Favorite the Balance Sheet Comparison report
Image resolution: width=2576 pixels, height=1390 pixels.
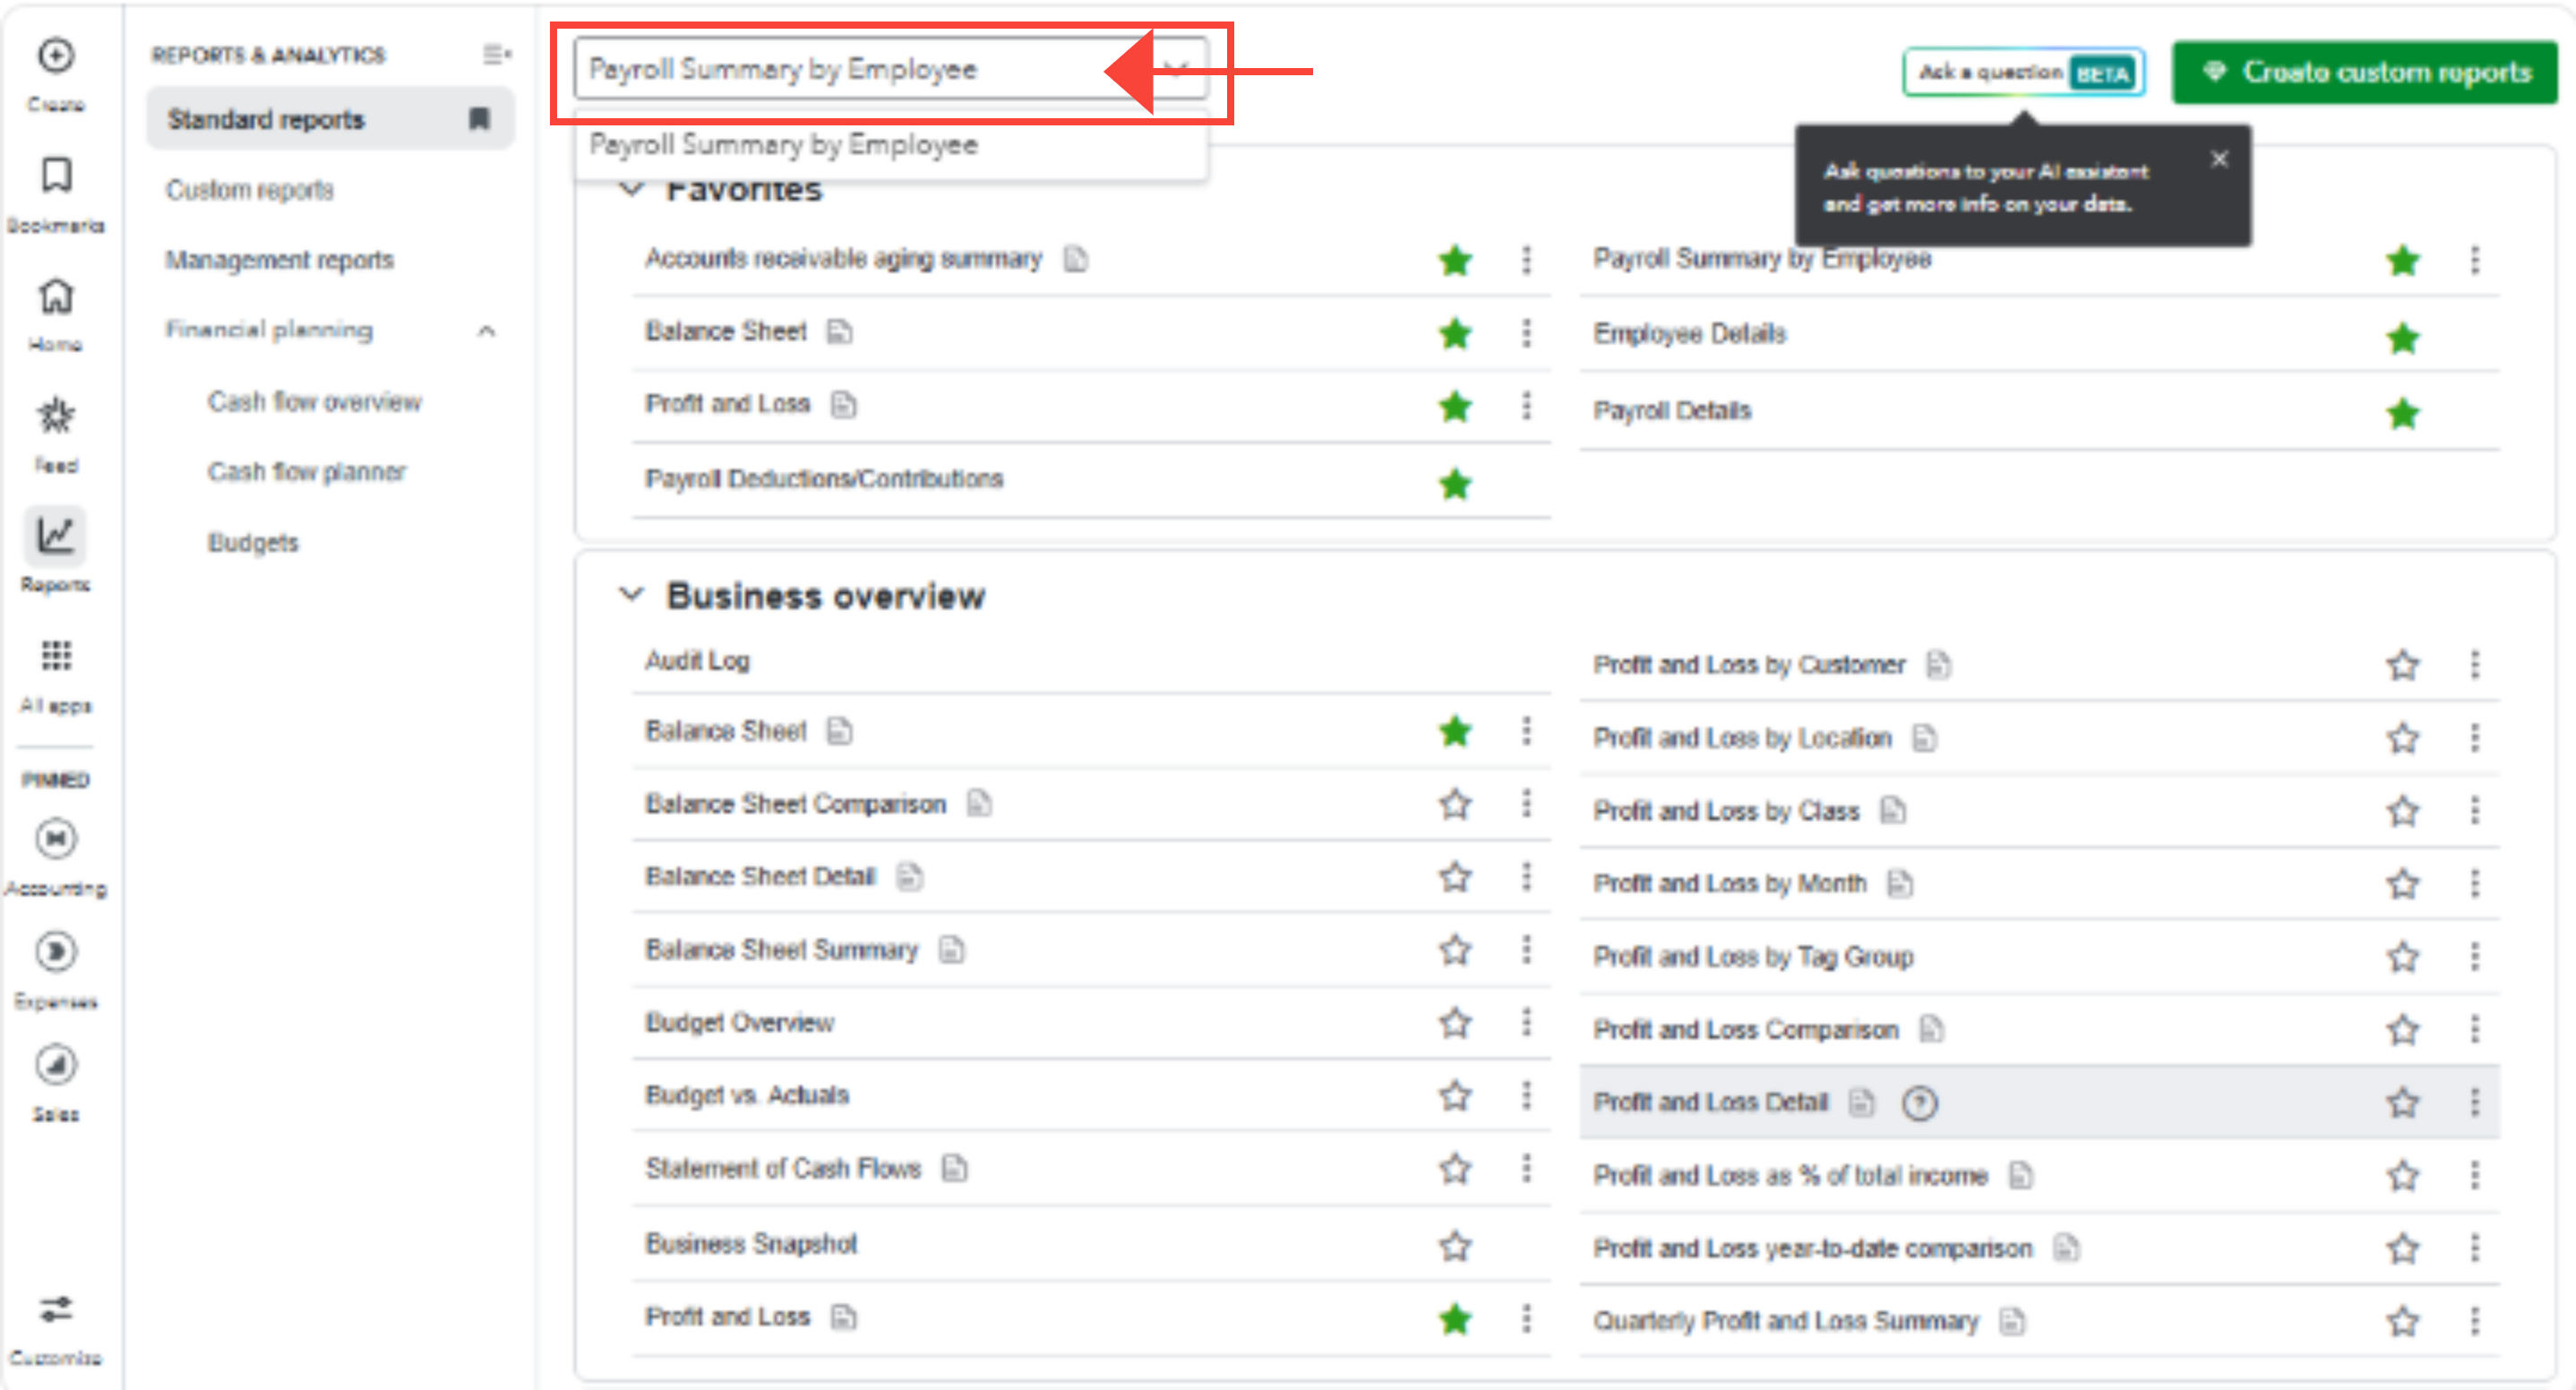[1455, 804]
